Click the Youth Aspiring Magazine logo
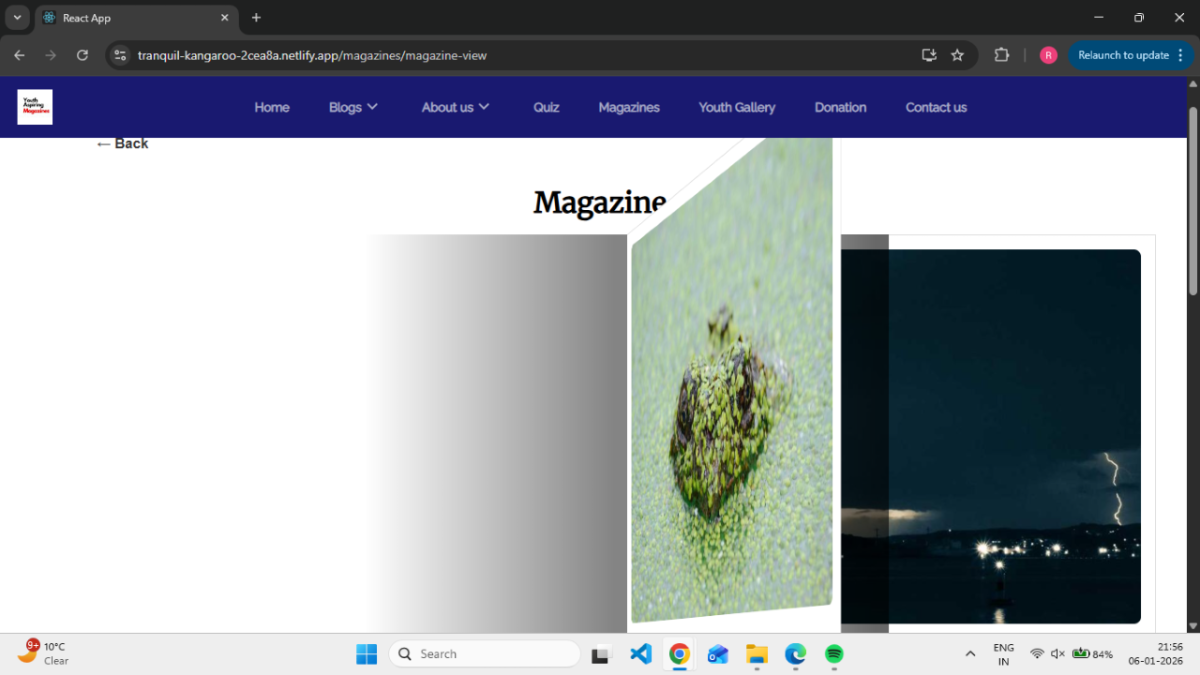The height and width of the screenshot is (675, 1200). pyautogui.click(x=35, y=107)
